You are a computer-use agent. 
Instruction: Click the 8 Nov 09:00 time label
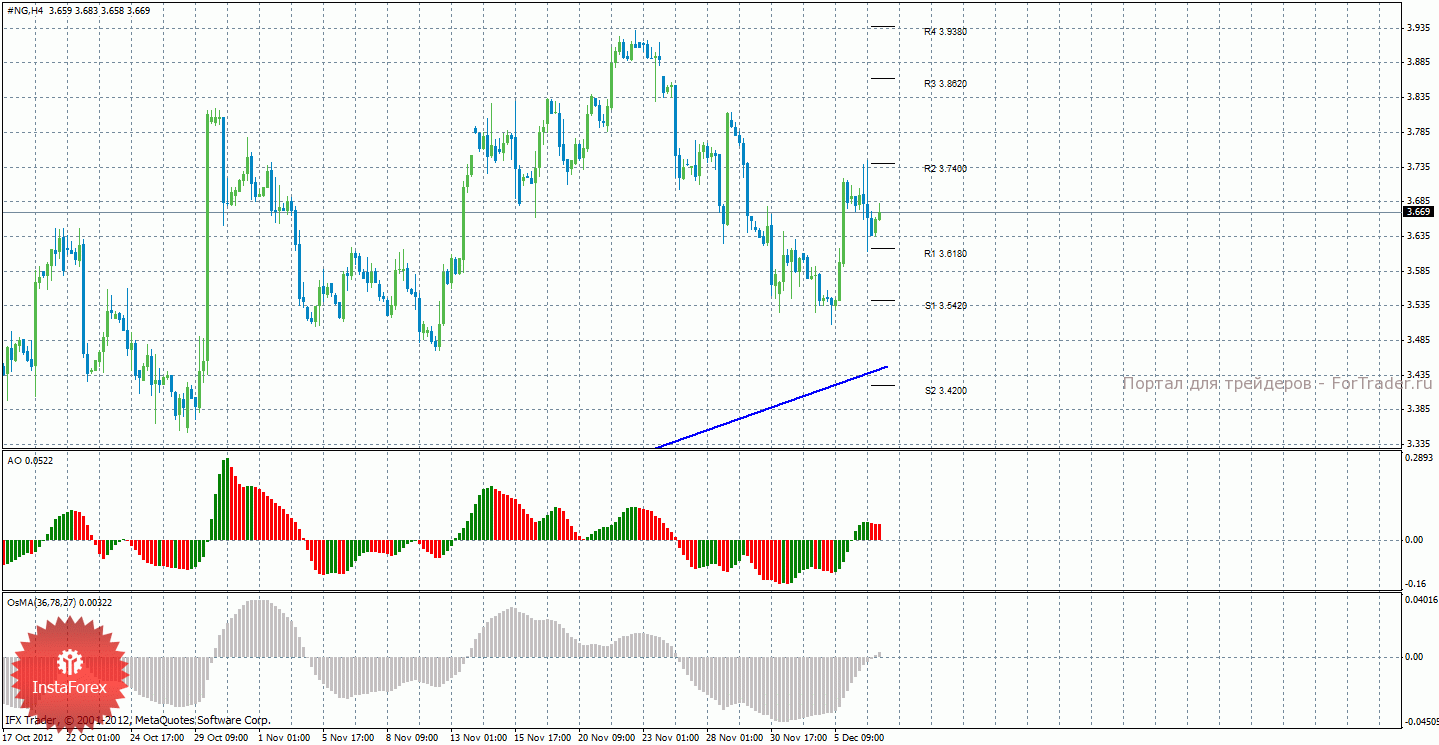point(412,737)
